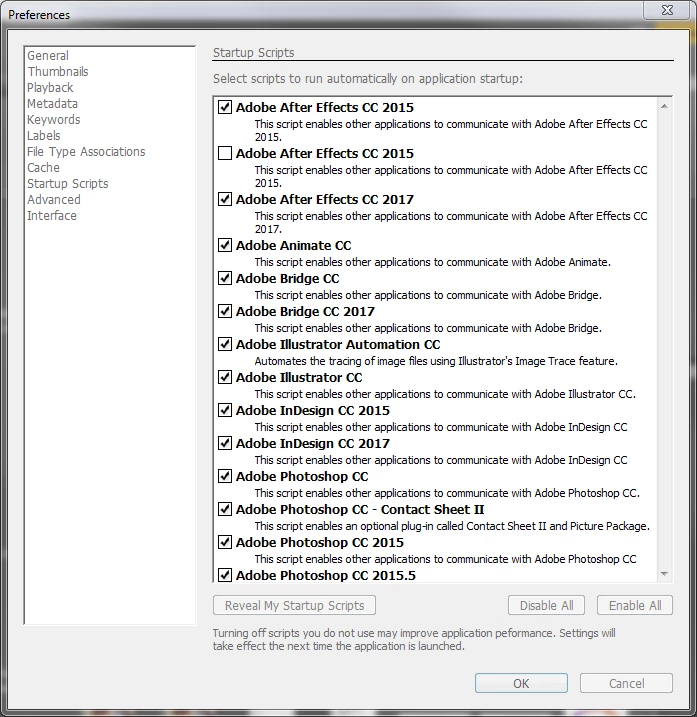The image size is (697, 717).
Task: Confirm preferences with OK
Action: (521, 683)
